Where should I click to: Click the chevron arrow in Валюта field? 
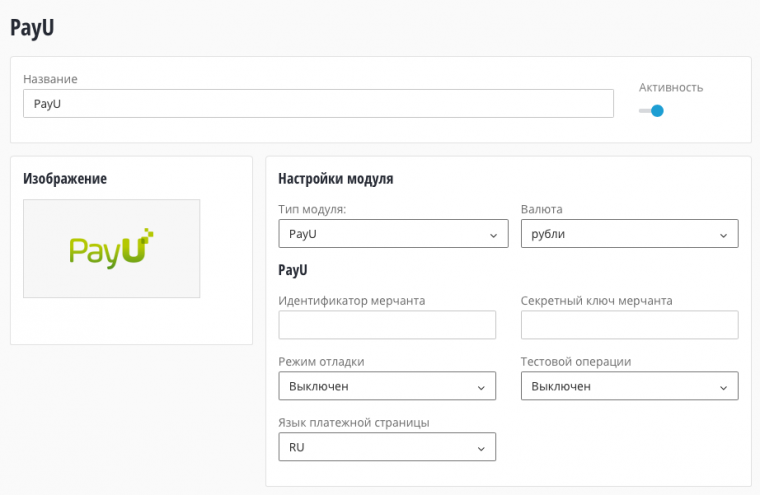(x=724, y=235)
